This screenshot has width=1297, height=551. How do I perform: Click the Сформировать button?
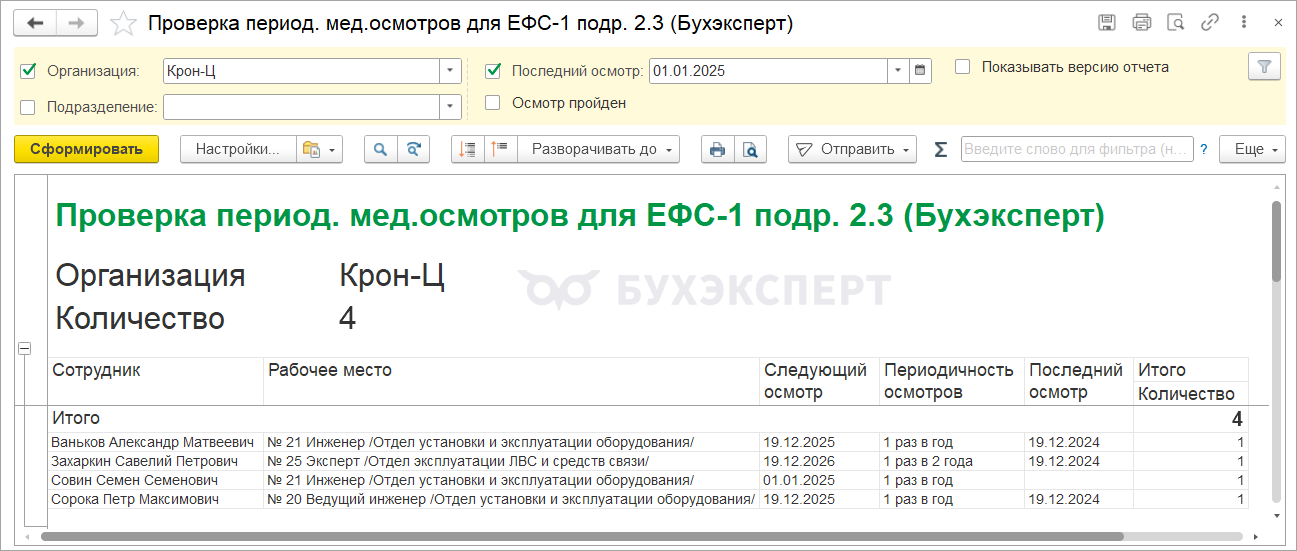tap(87, 149)
